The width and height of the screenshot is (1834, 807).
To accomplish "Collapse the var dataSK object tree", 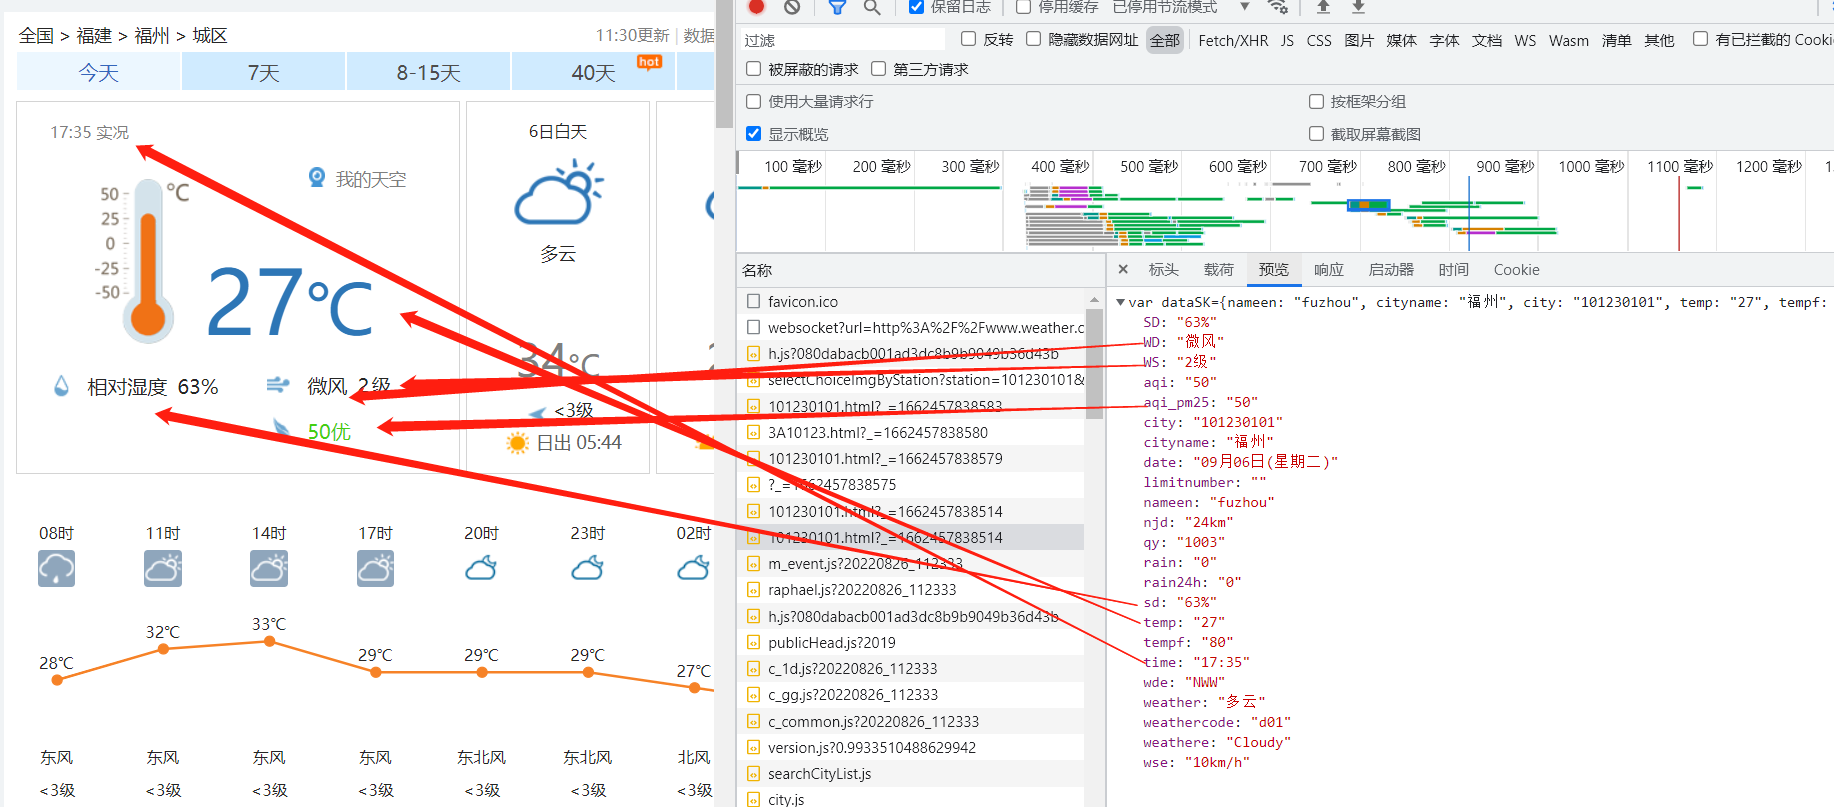I will (1121, 302).
